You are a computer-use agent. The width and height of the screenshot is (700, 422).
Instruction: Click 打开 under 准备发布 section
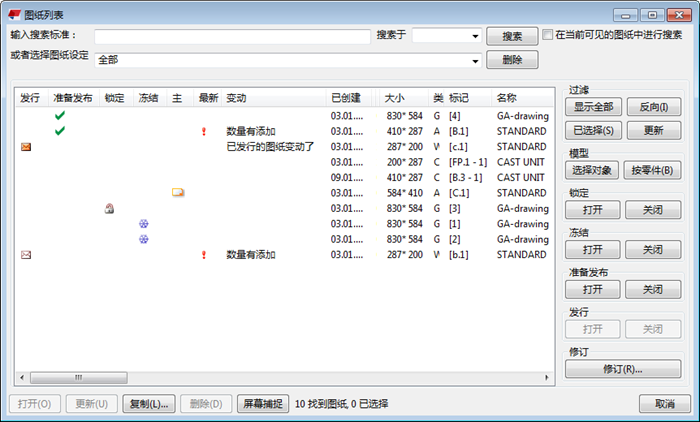[592, 289]
